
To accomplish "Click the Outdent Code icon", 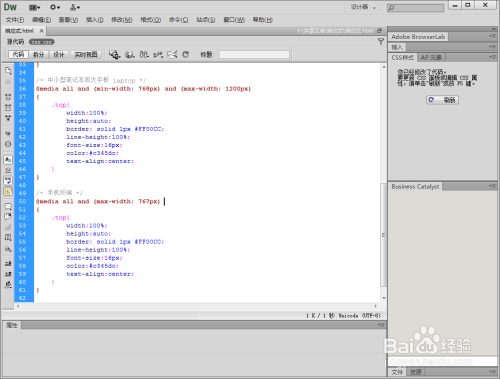I will (8, 274).
